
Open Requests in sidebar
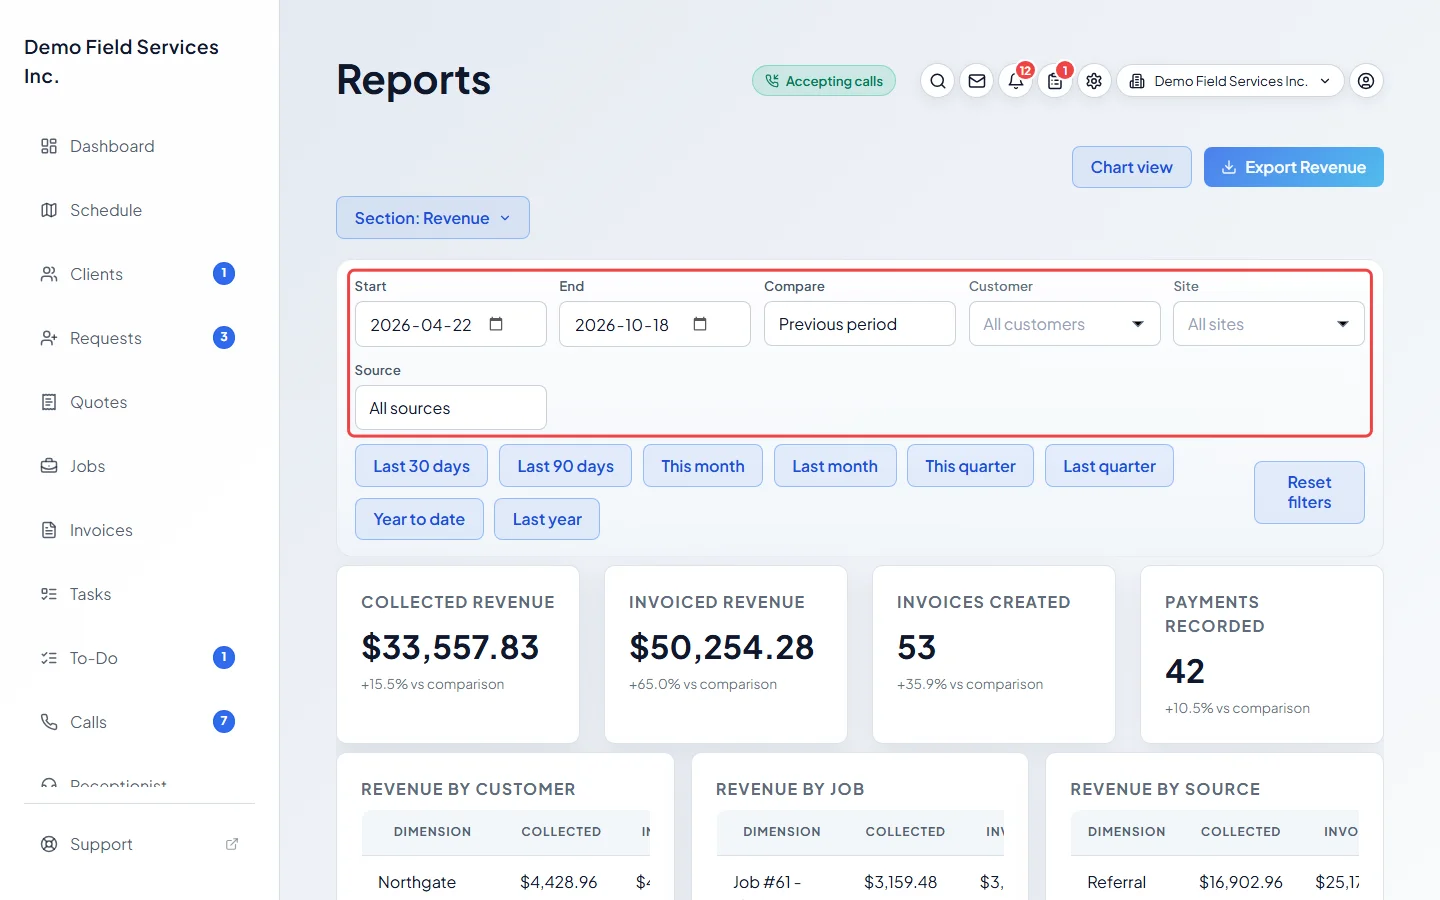coord(139,338)
